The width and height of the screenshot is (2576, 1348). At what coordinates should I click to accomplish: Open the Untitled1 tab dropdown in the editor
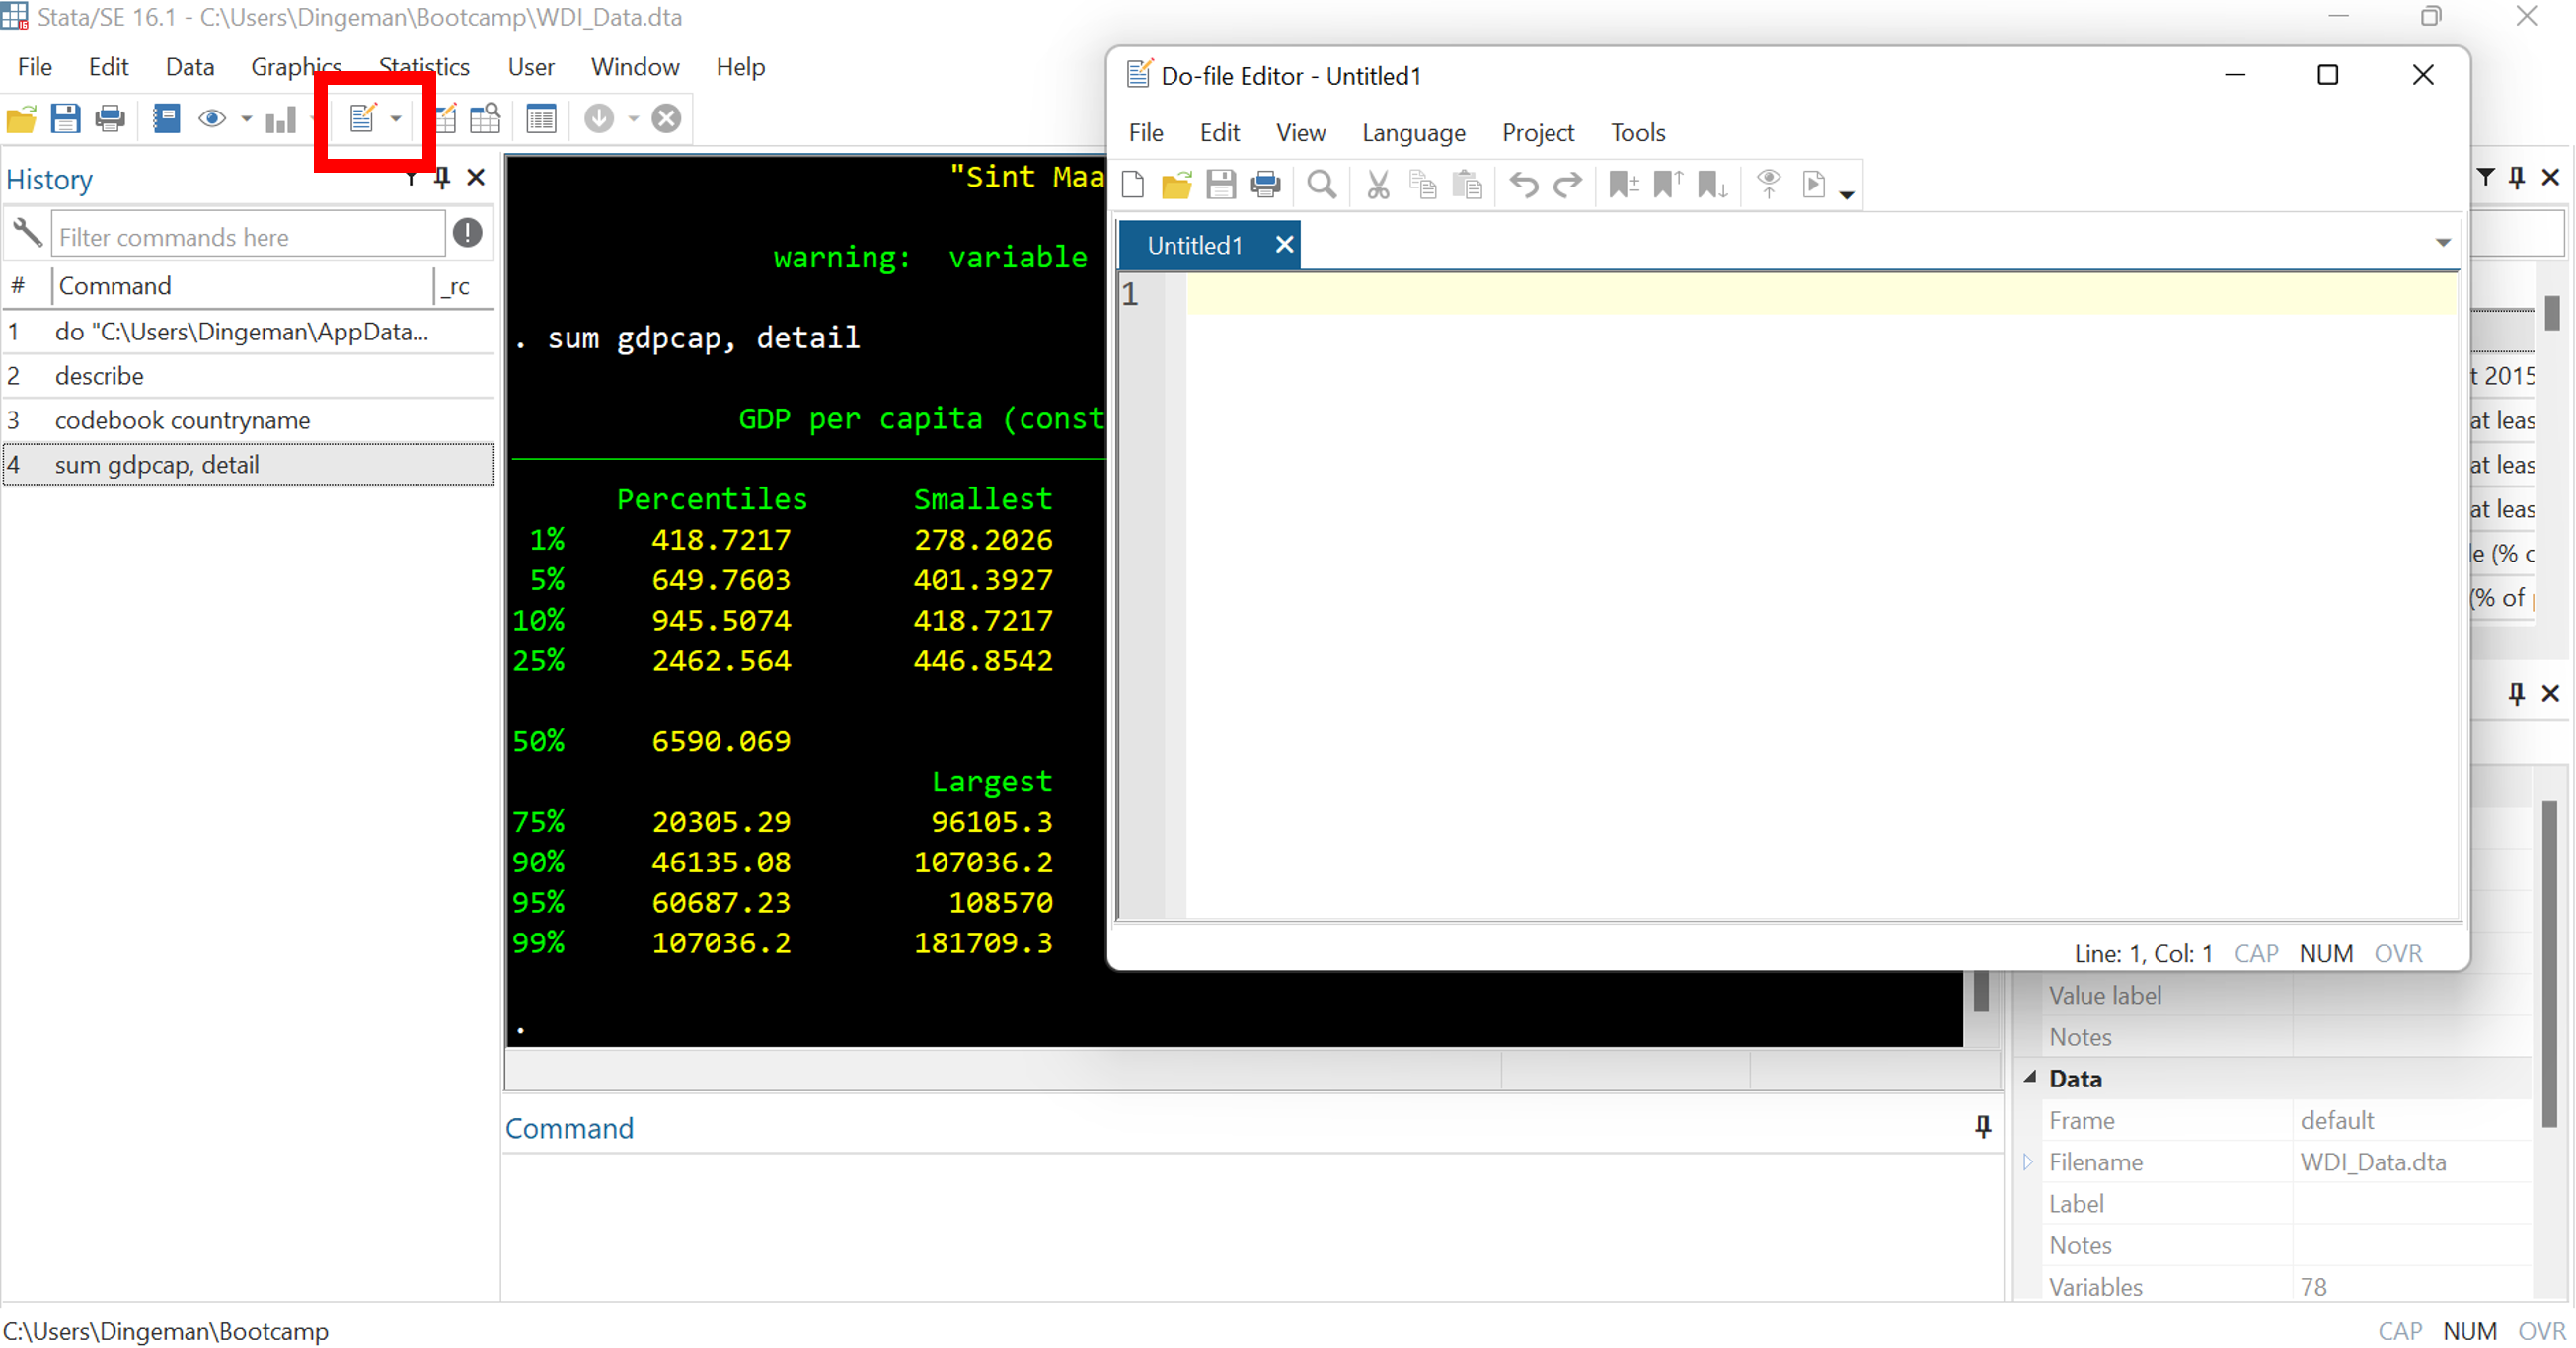pyautogui.click(x=2443, y=243)
